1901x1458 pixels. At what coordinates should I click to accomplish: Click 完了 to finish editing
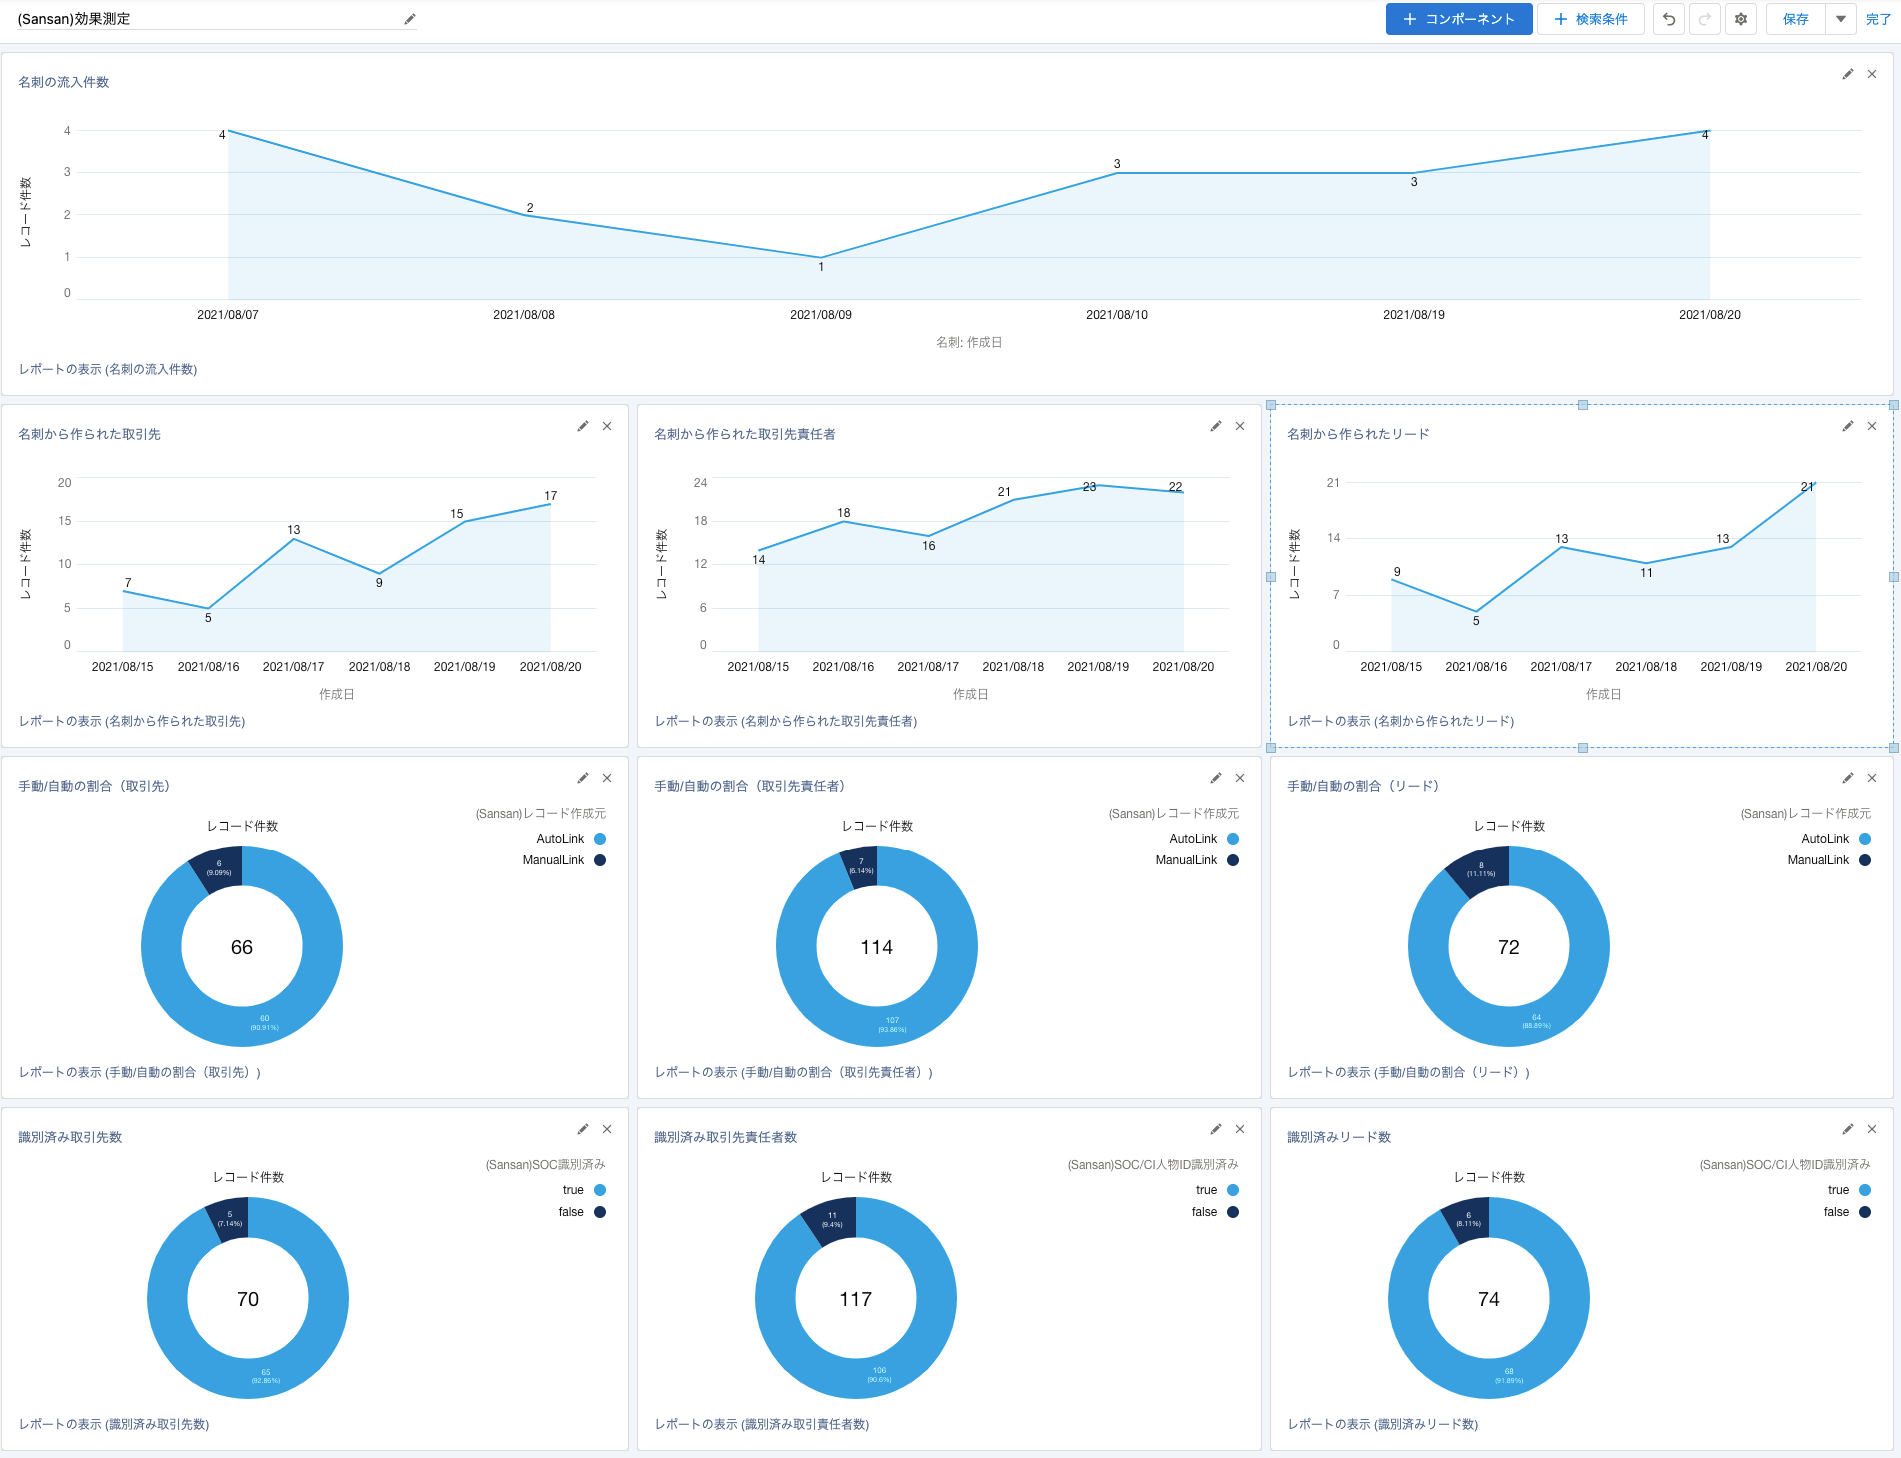pyautogui.click(x=1878, y=19)
